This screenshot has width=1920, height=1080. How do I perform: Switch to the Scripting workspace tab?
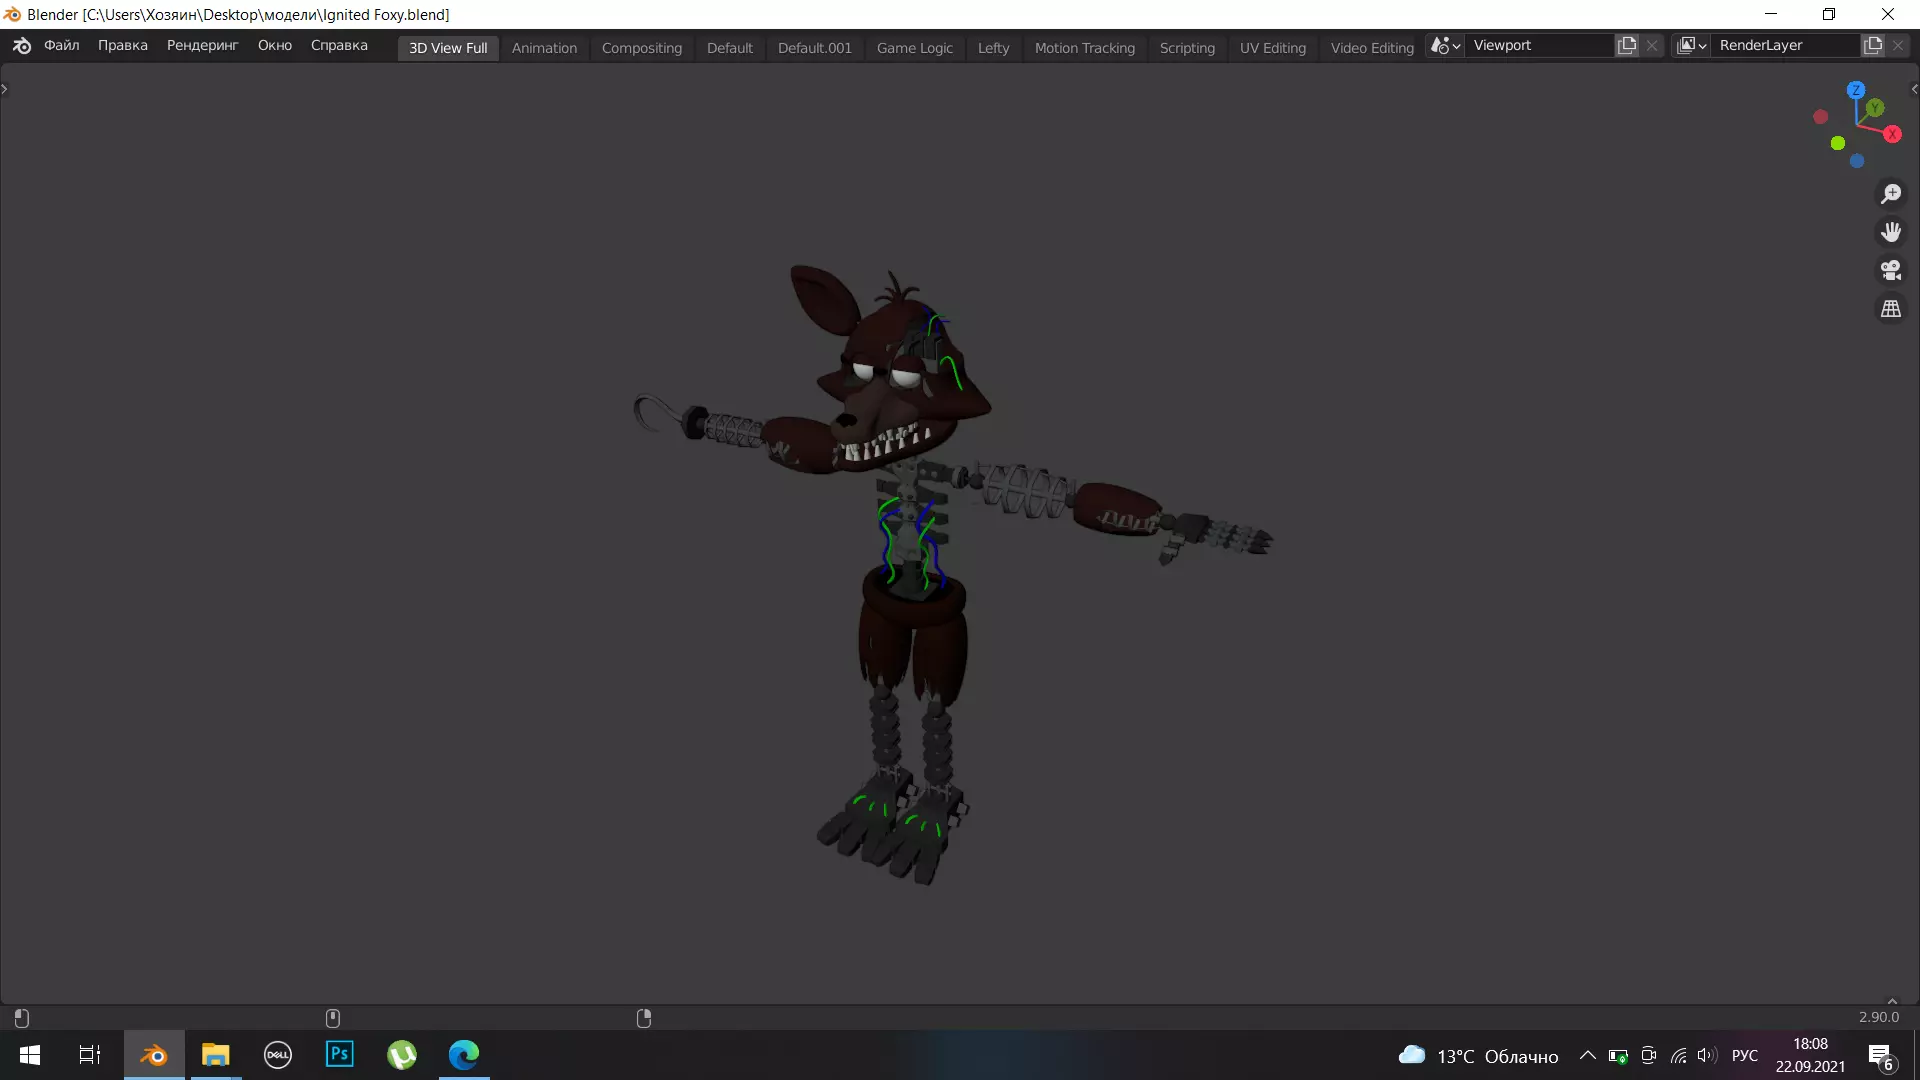[1187, 48]
